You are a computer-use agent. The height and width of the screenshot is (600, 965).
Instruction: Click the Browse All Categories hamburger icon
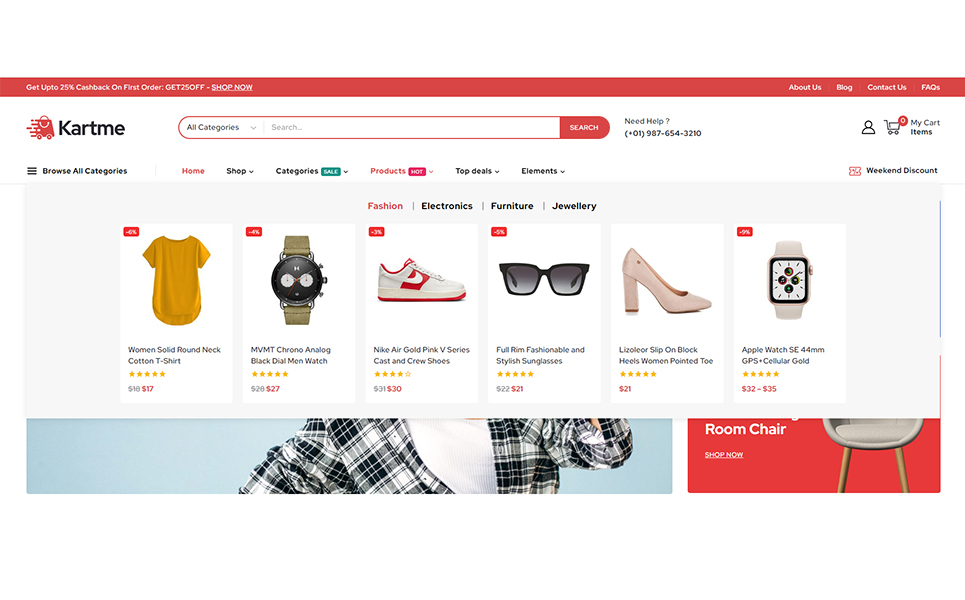tap(32, 171)
